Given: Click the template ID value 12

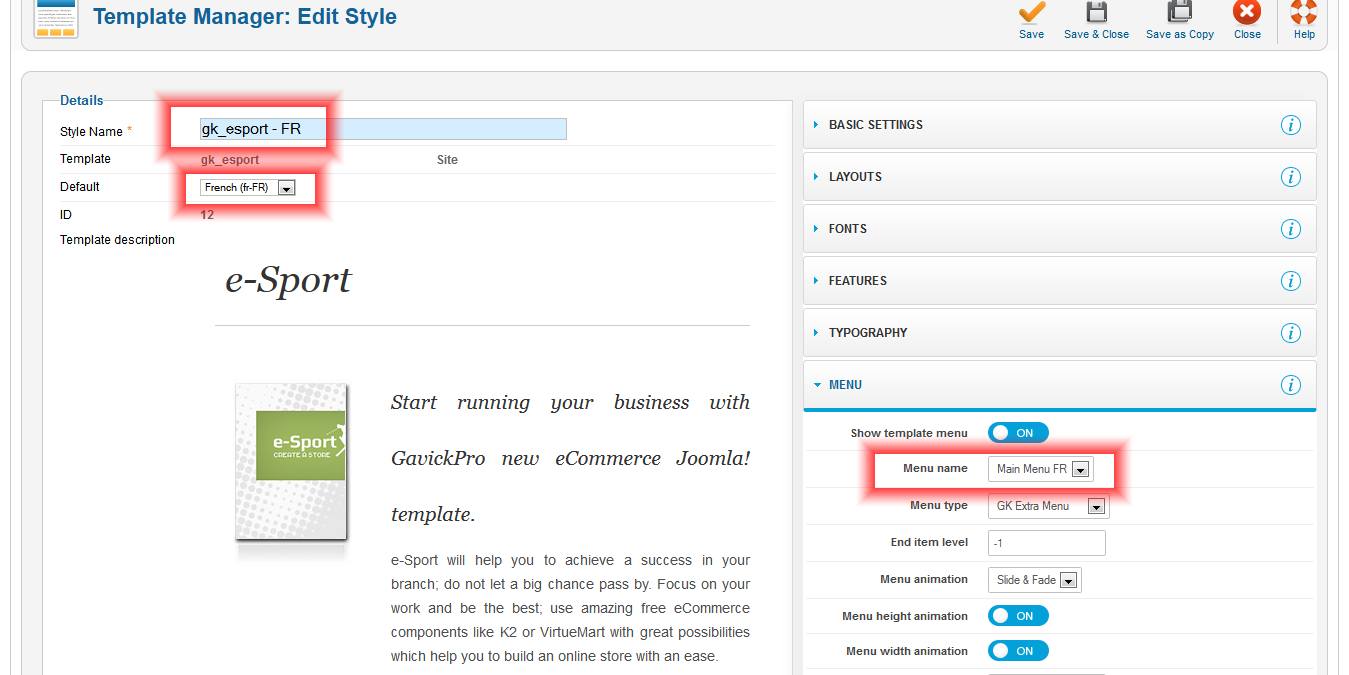Looking at the screenshot, I should point(207,215).
